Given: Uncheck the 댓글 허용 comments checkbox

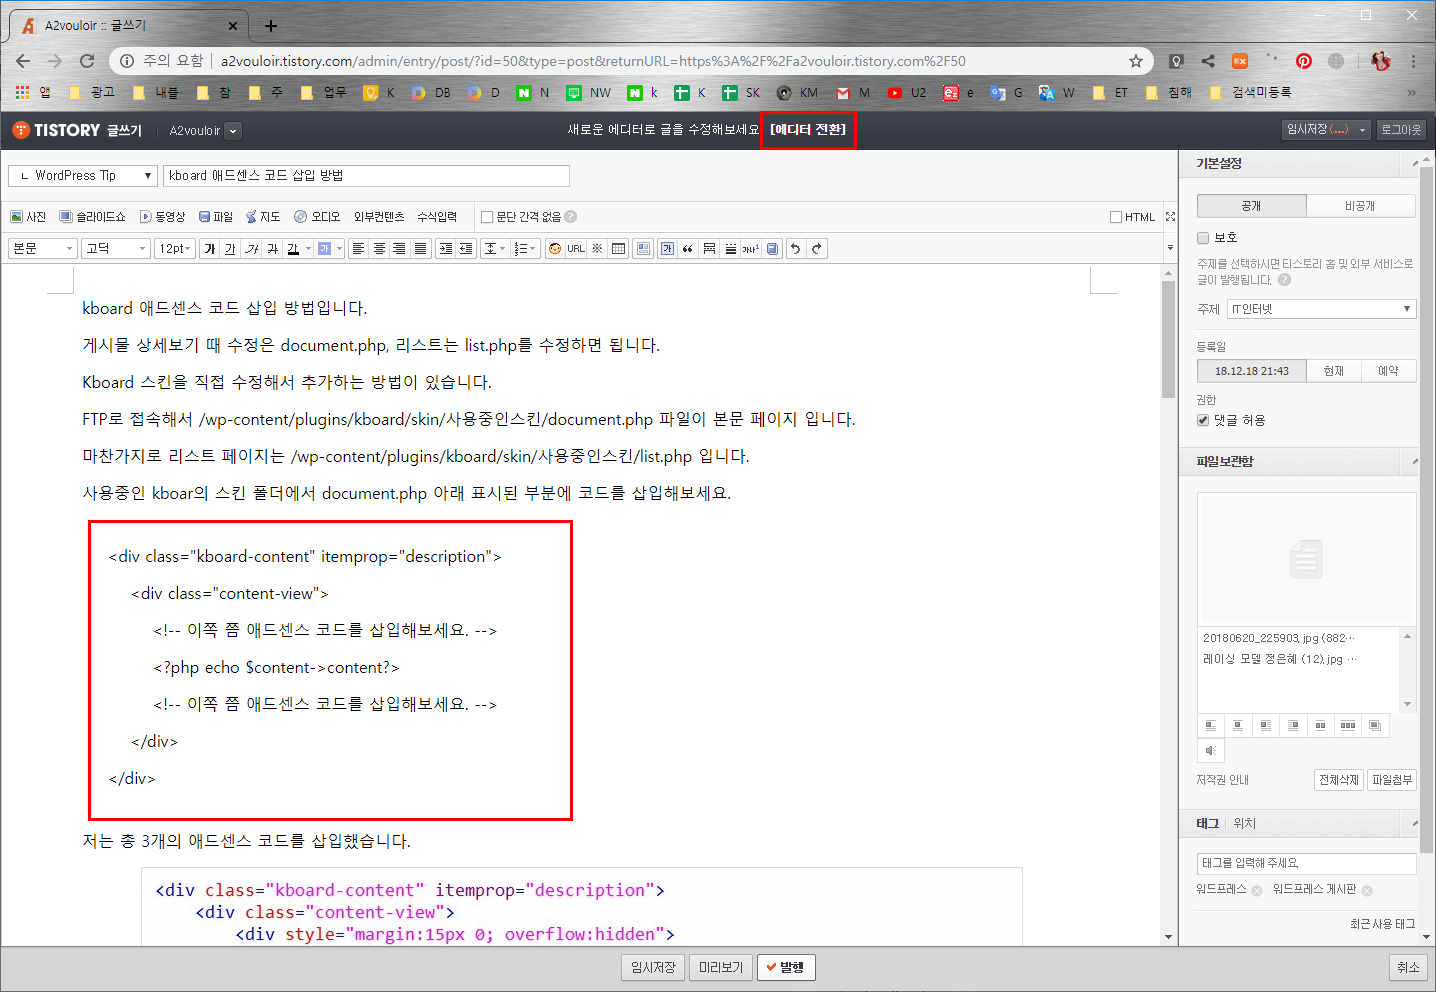Looking at the screenshot, I should pos(1203,420).
